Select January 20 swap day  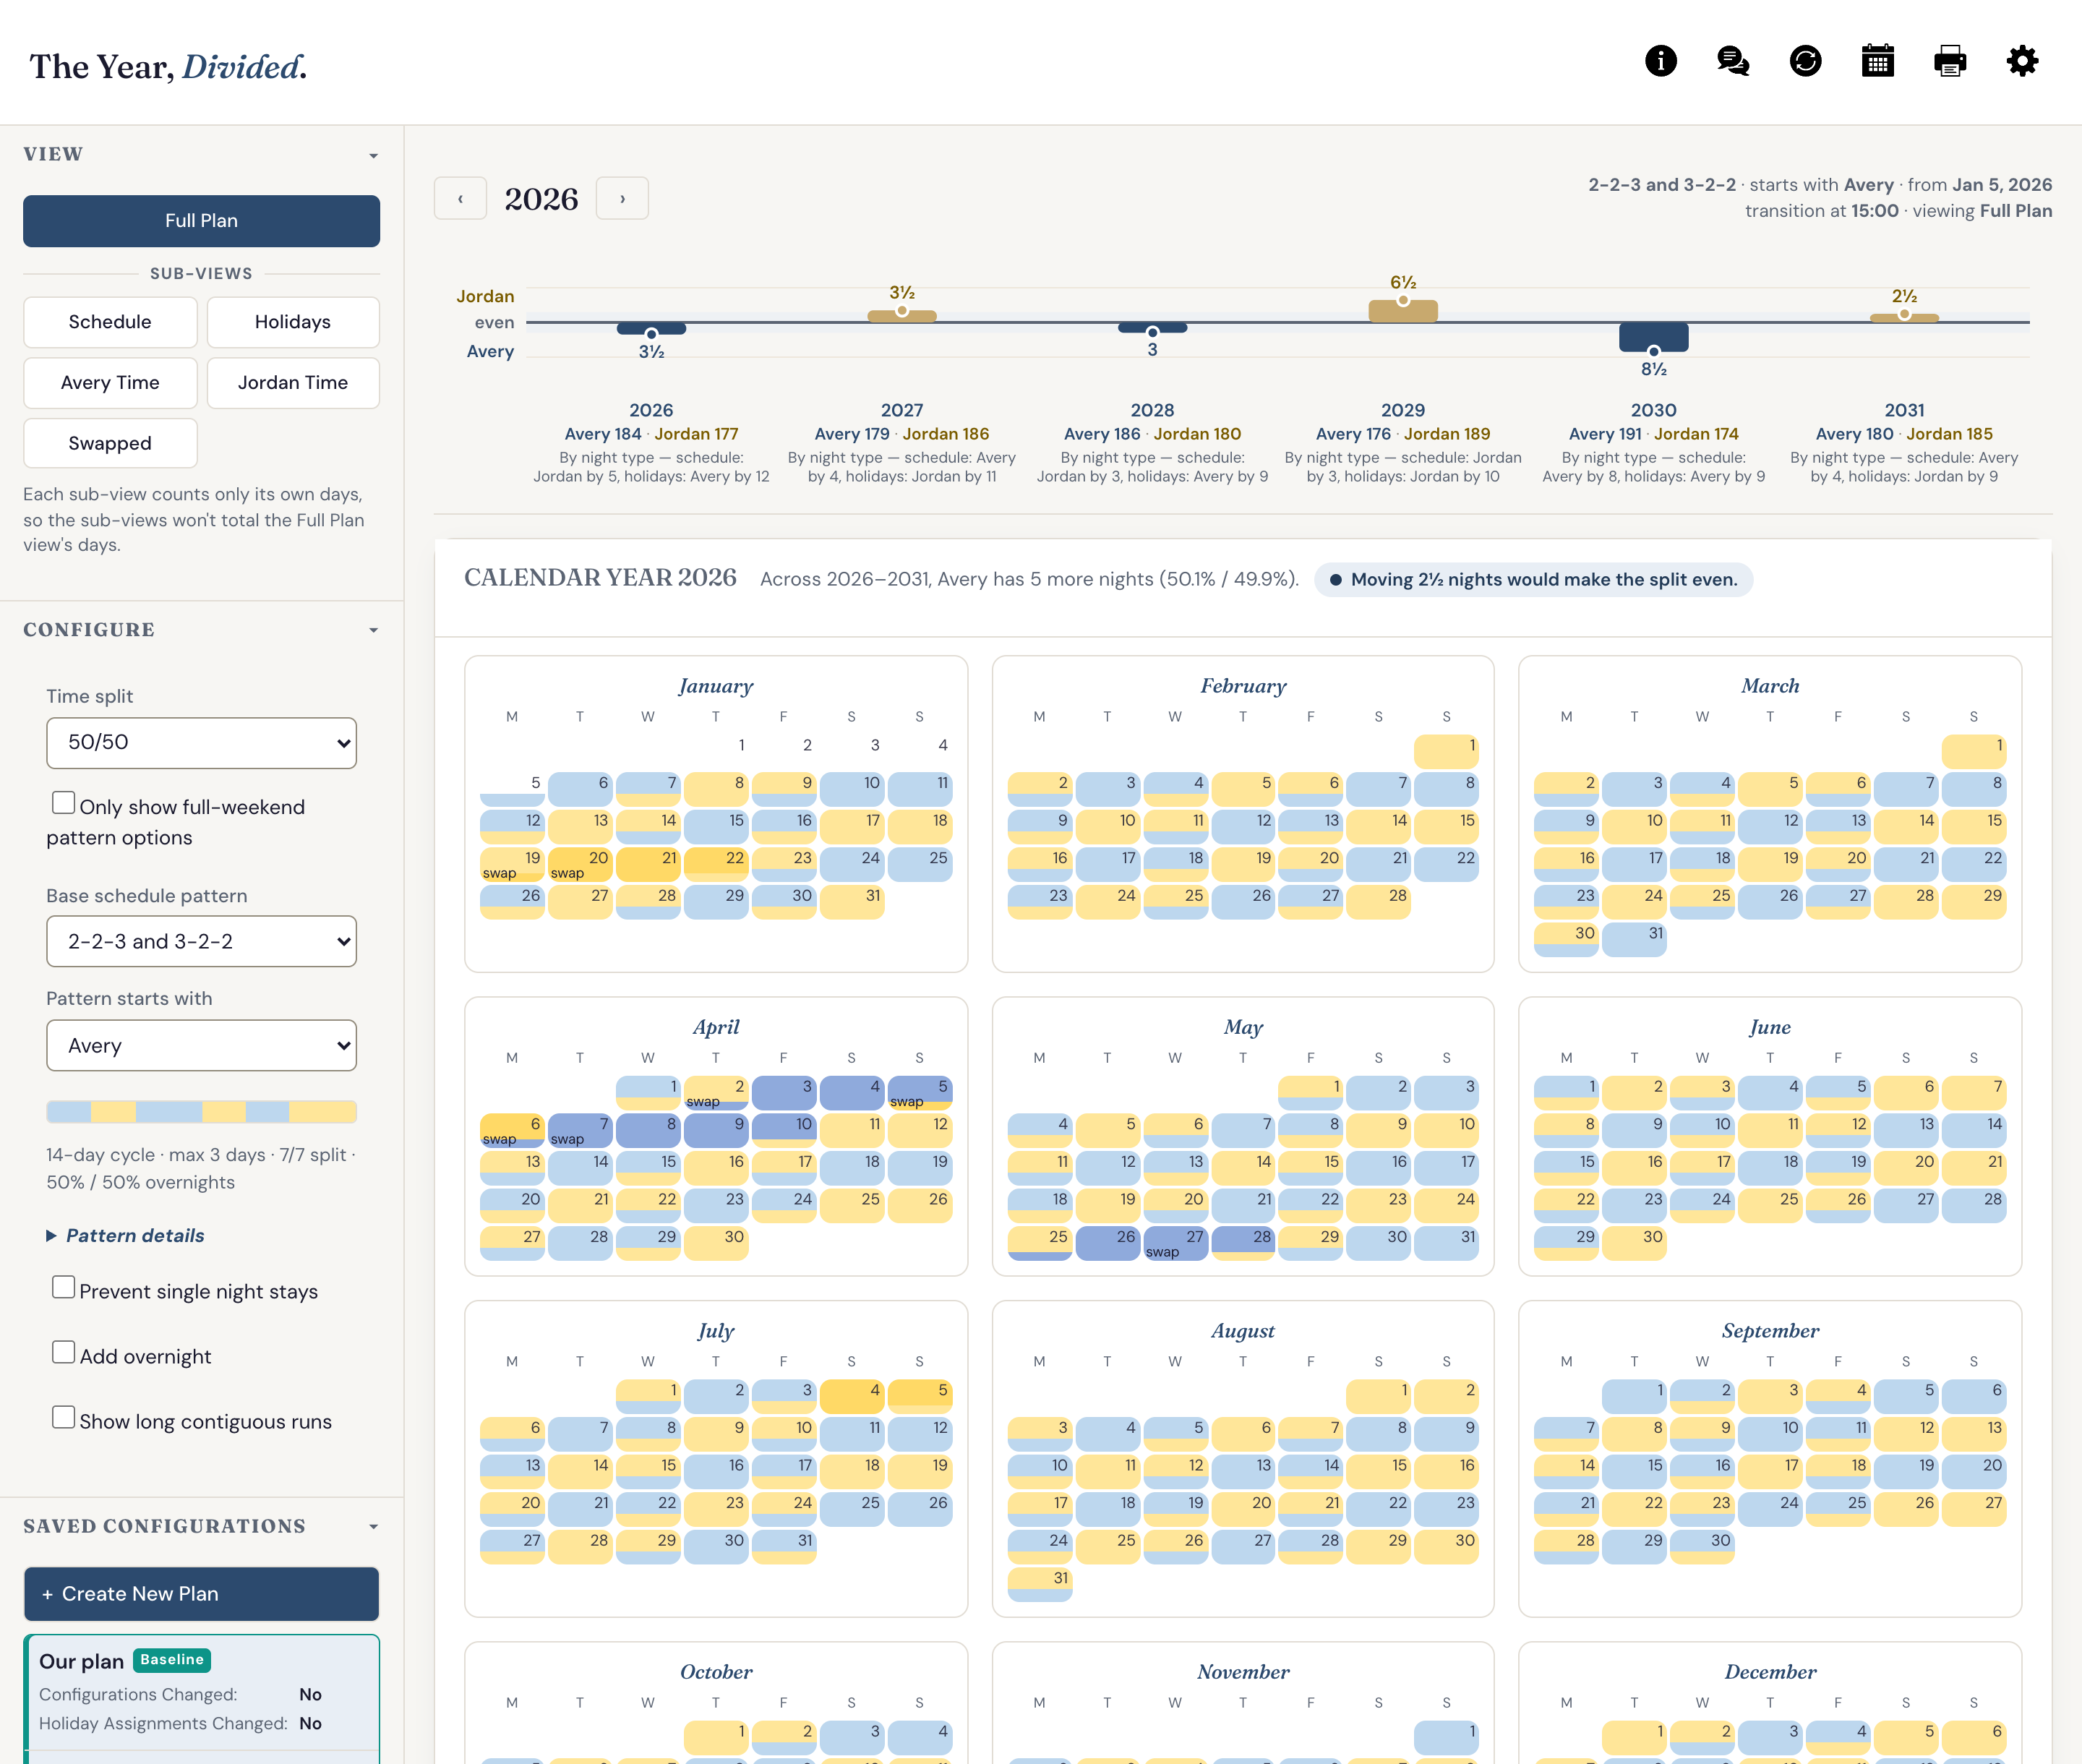580,864
